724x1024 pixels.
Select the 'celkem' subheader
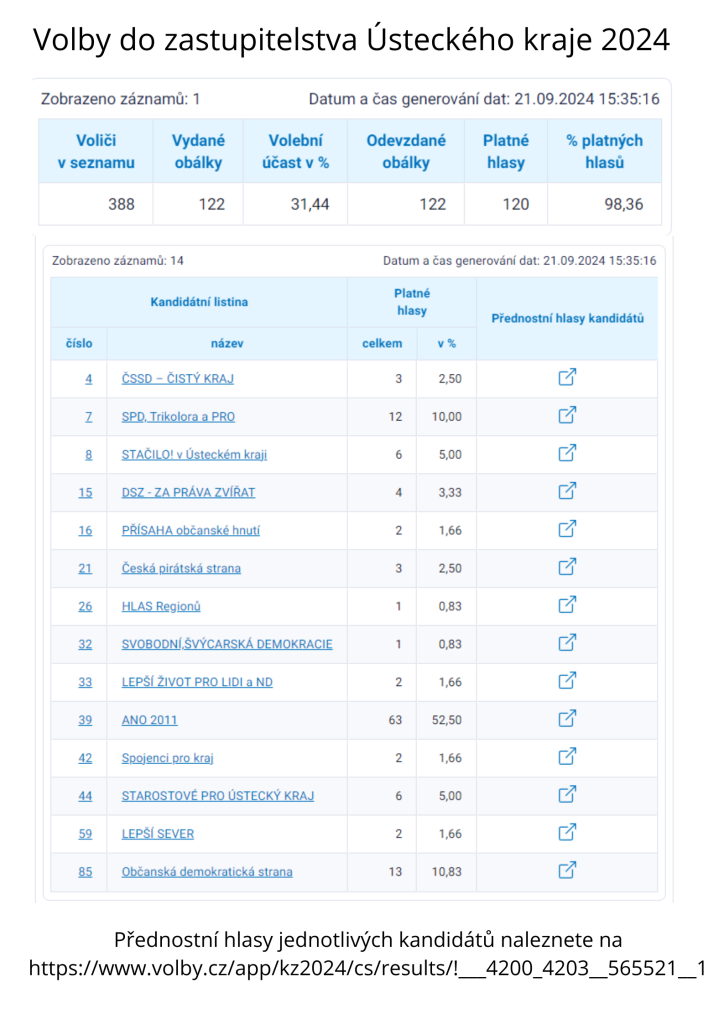tap(382, 344)
